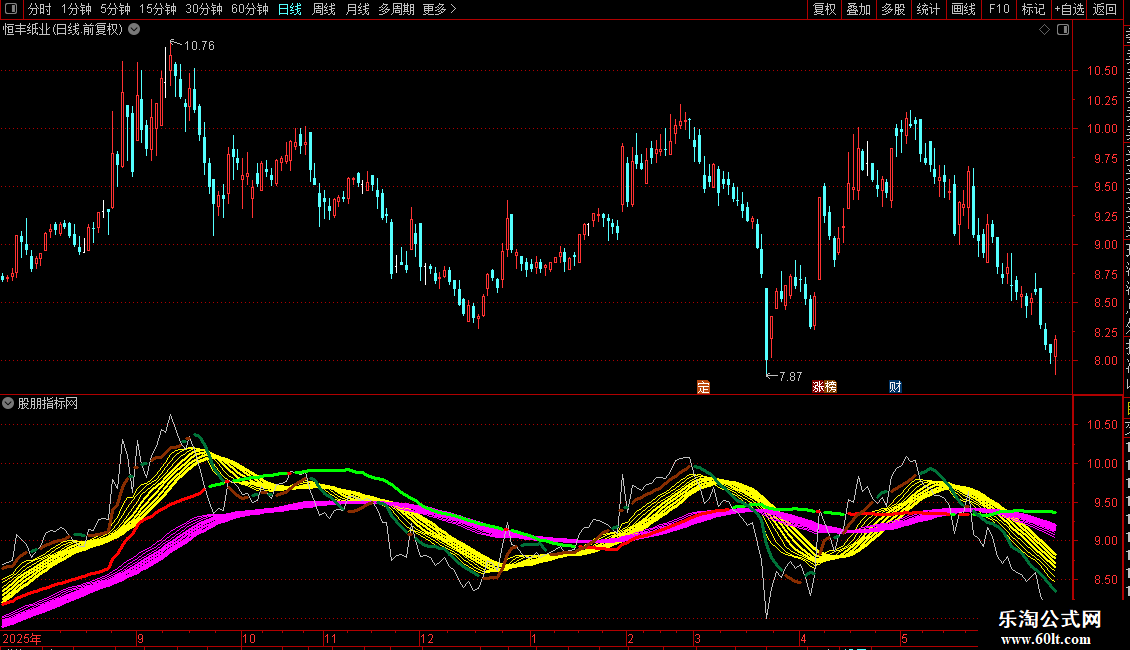
Task: Click the split-panel icon beside the diamond
Action: coord(1063,30)
